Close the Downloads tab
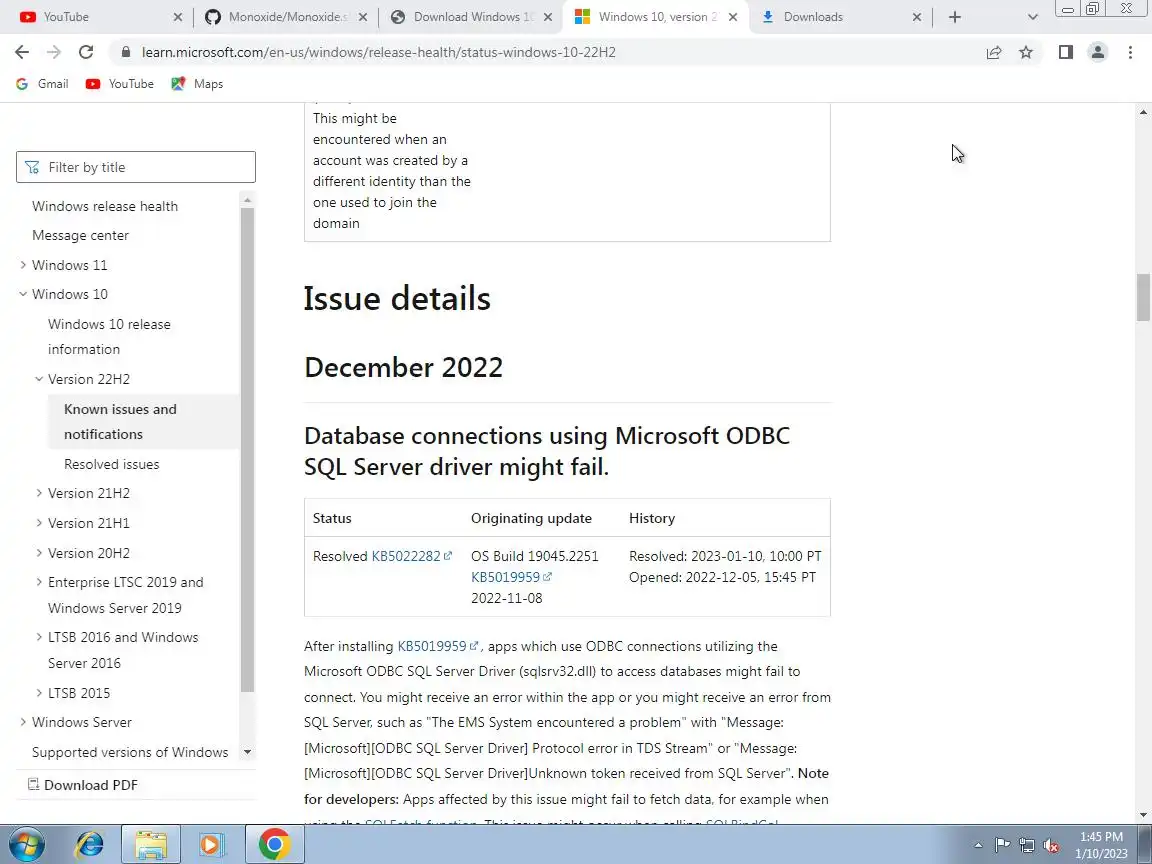The image size is (1152, 864). point(917,17)
